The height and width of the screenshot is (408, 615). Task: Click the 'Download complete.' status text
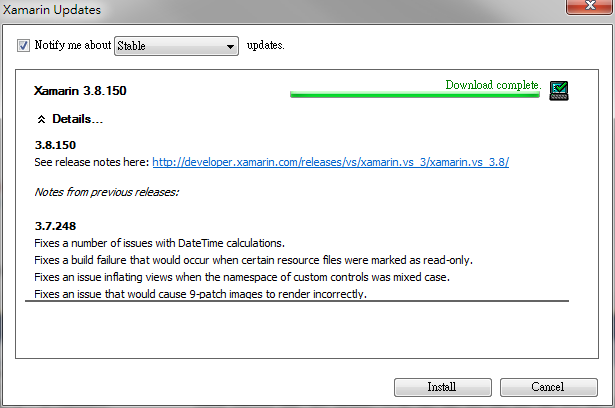(x=493, y=85)
